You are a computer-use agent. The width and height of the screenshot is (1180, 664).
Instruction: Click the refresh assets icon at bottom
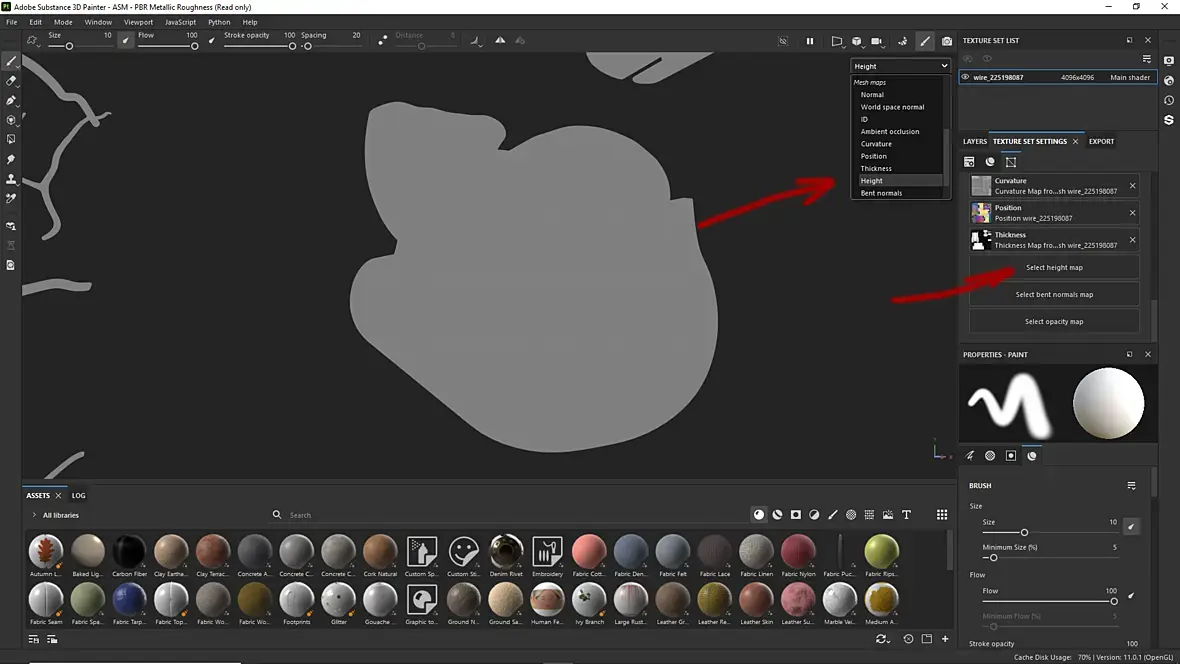pos(882,639)
